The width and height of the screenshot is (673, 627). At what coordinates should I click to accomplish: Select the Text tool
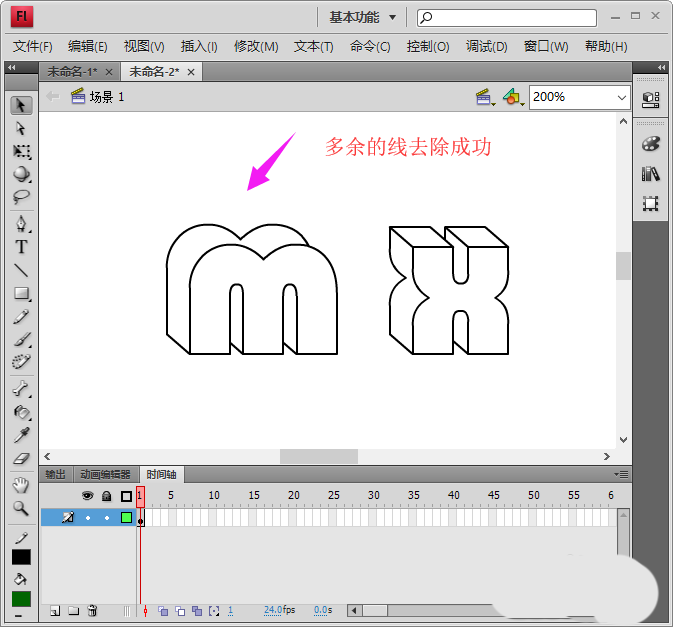[21, 247]
